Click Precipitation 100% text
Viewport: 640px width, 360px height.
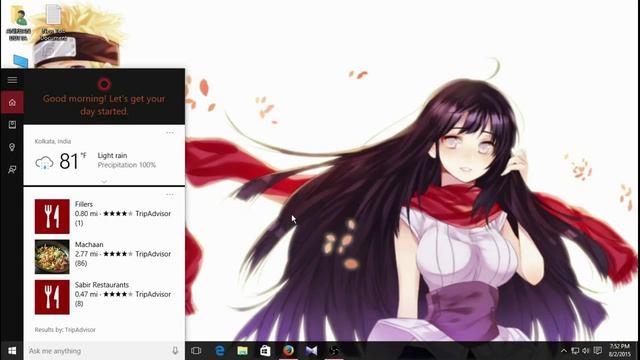tap(127, 165)
